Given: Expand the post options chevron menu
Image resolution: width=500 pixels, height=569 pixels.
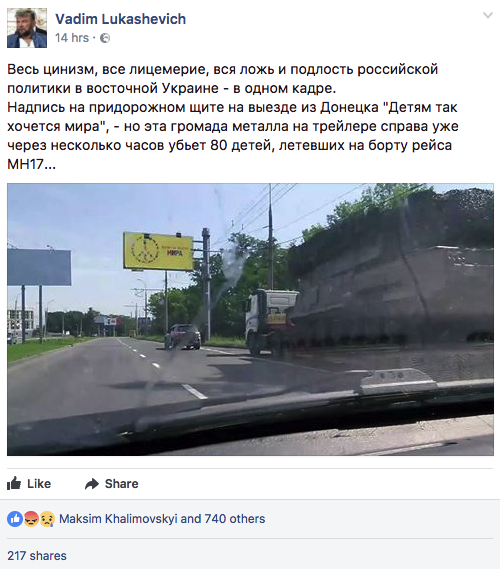Looking at the screenshot, I should tap(488, 15).
